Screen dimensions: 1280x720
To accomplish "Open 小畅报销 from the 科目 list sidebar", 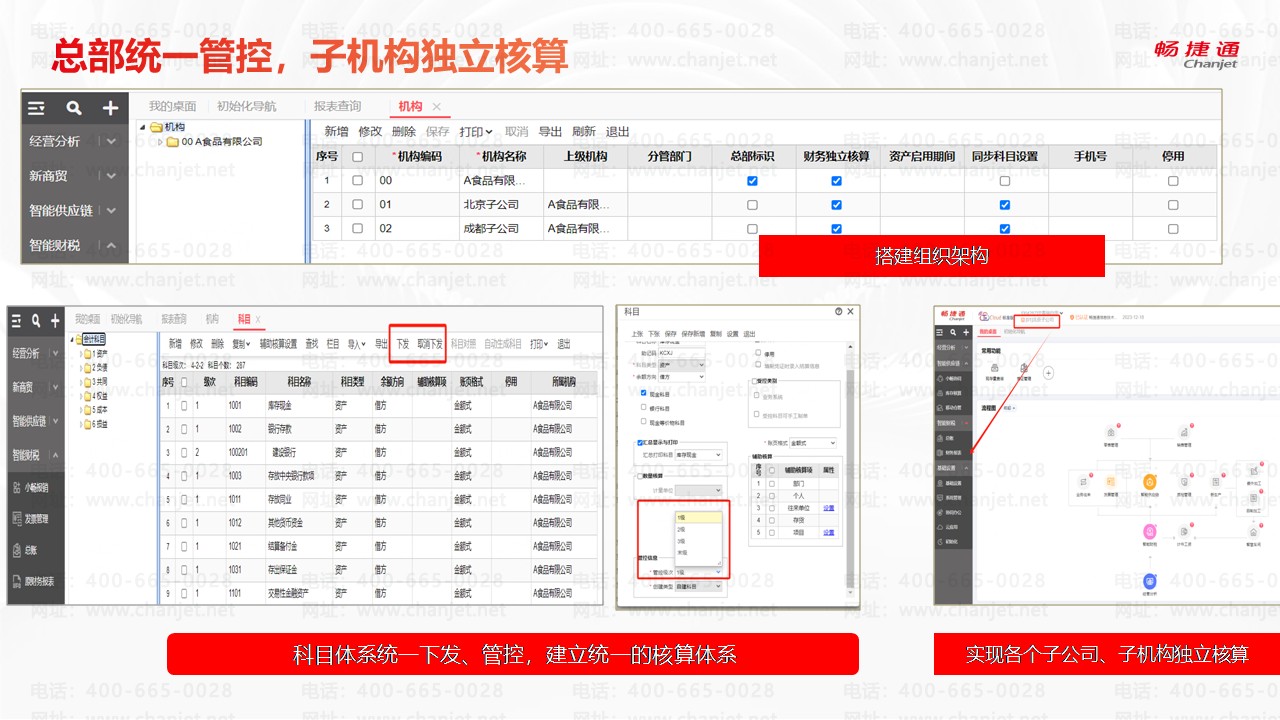I will [x=30, y=488].
